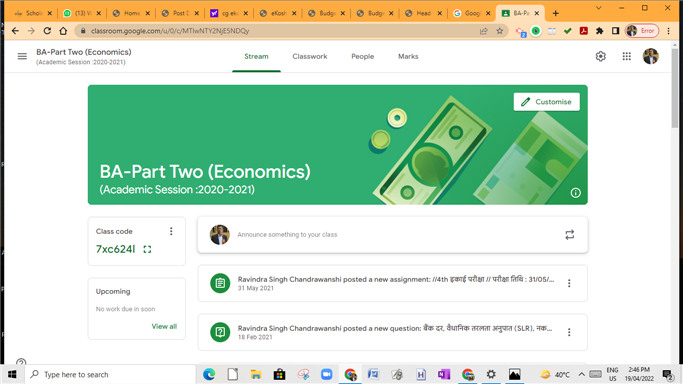Click the green checkmark extension icon
683x384 pixels.
(568, 31)
